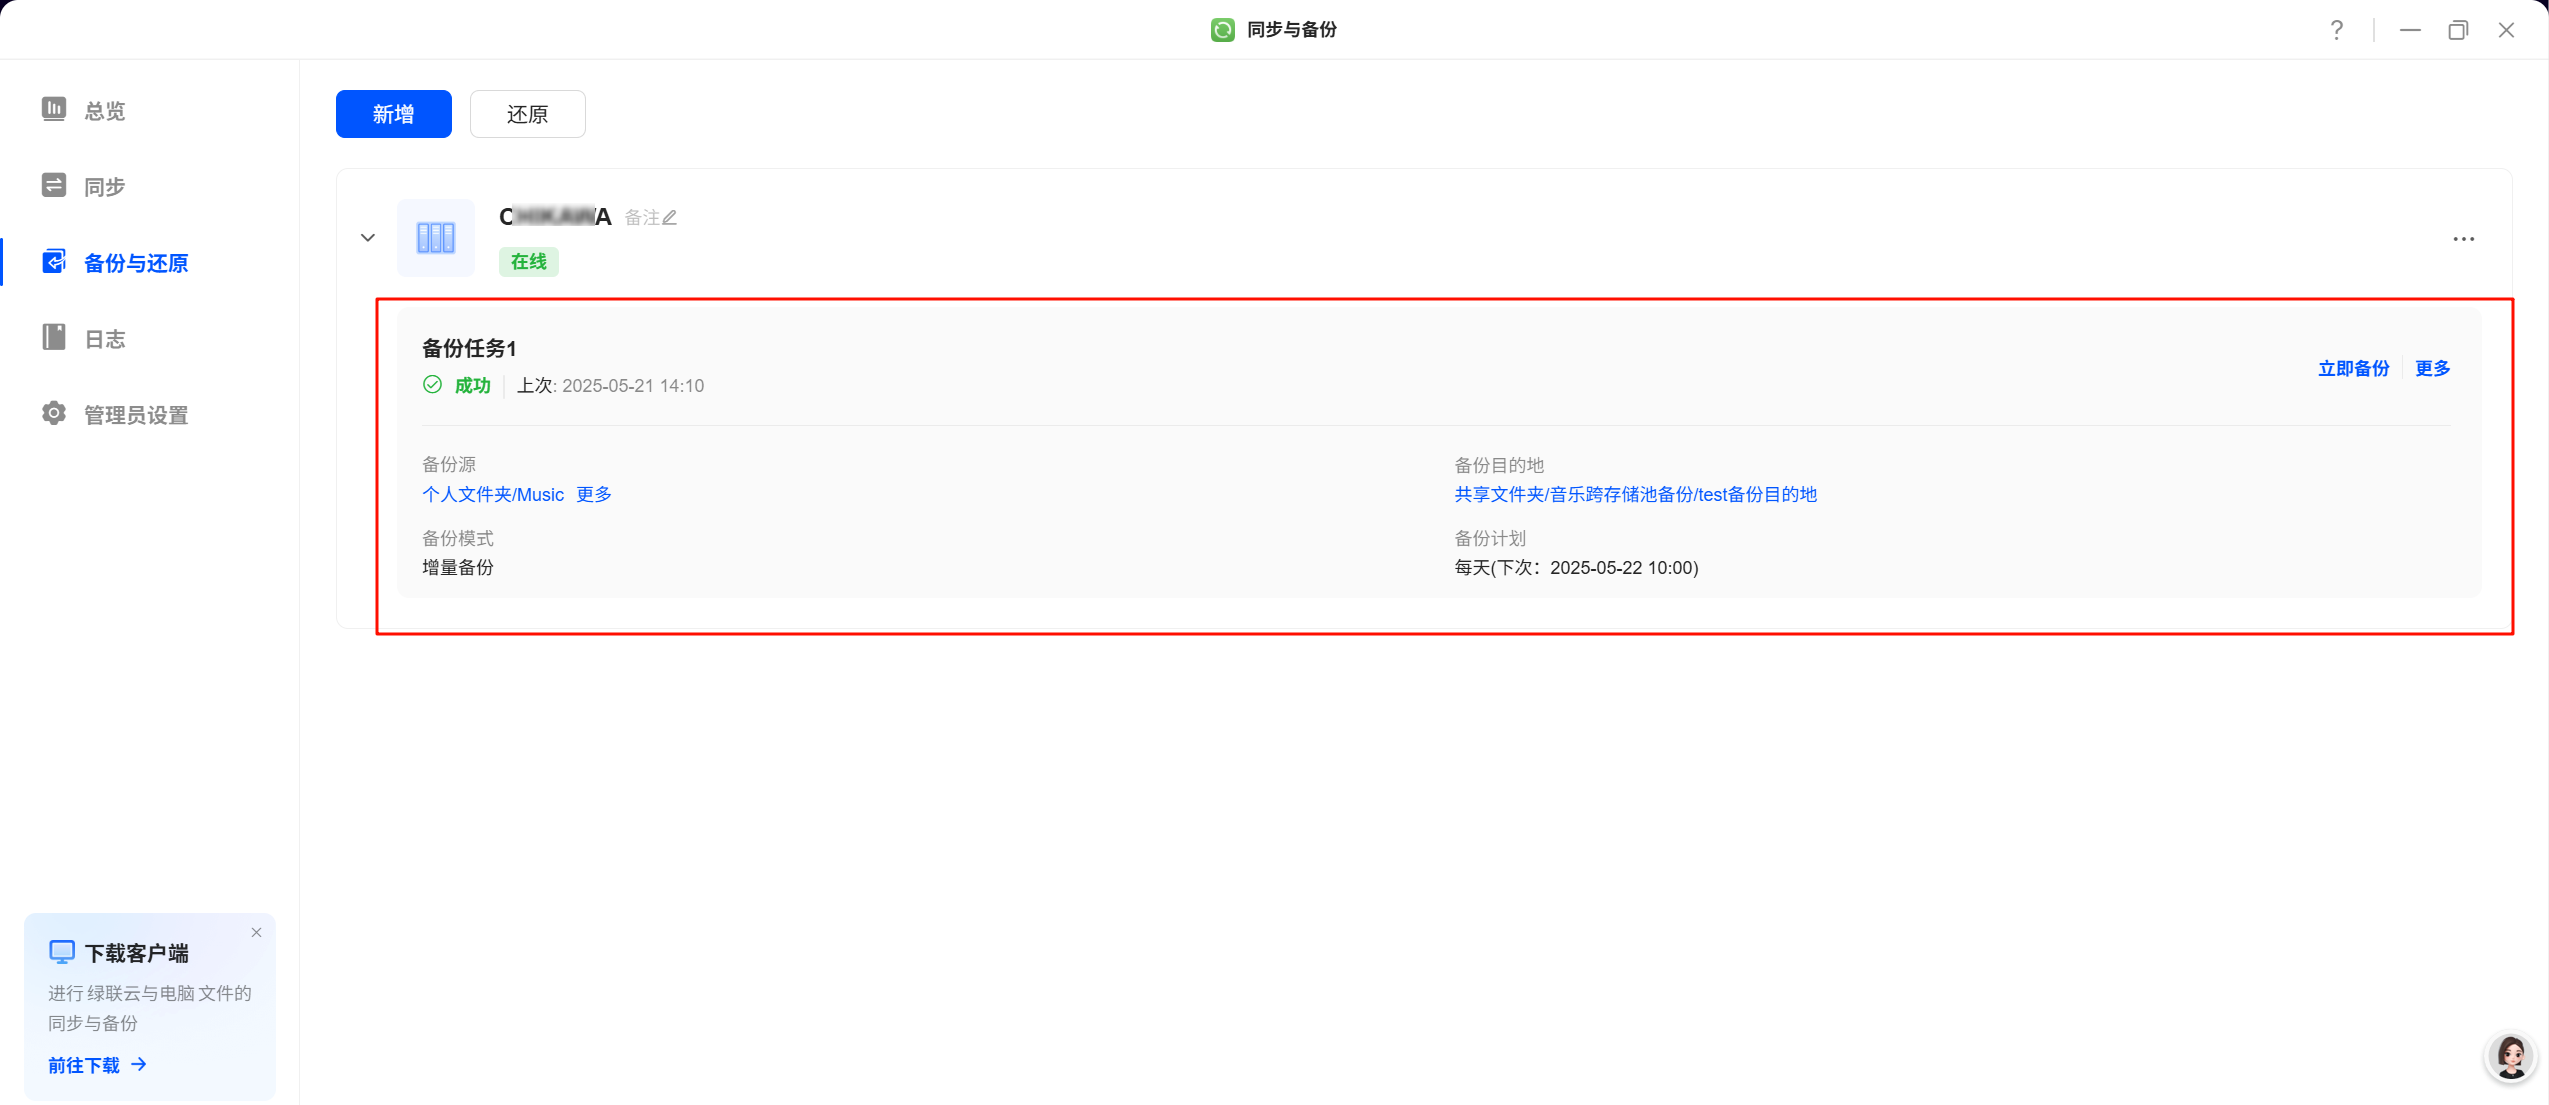Close the 下载客户端 promo card

coord(257,933)
